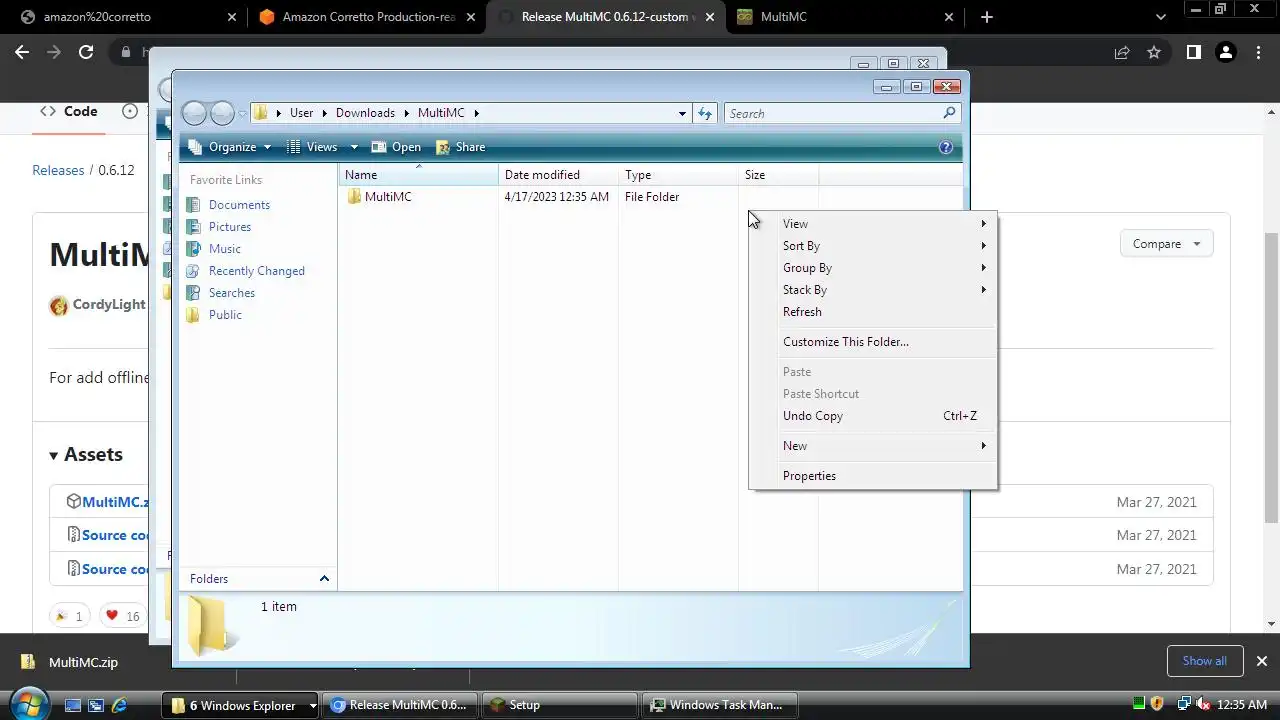Open Documents favorite link
The width and height of the screenshot is (1280, 720).
[x=239, y=205]
